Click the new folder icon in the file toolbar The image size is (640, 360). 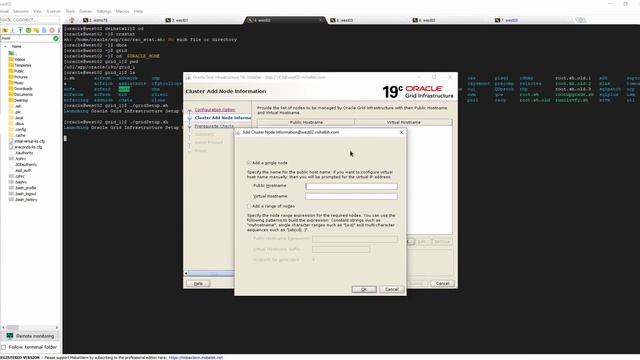(36, 30)
